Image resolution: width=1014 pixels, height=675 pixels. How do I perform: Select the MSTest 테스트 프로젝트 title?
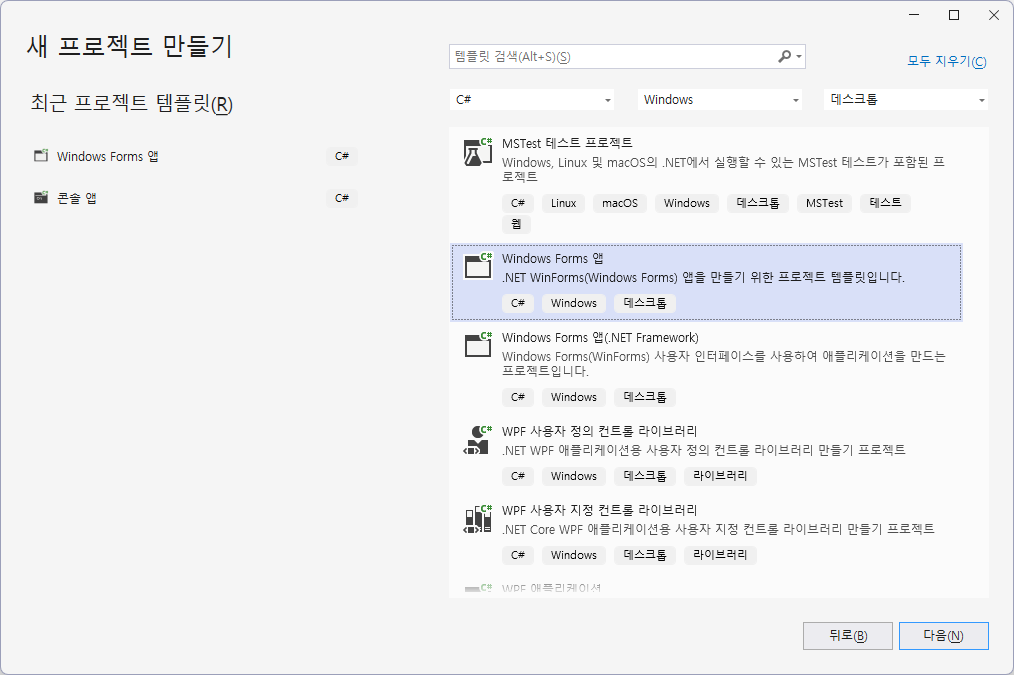click(567, 143)
